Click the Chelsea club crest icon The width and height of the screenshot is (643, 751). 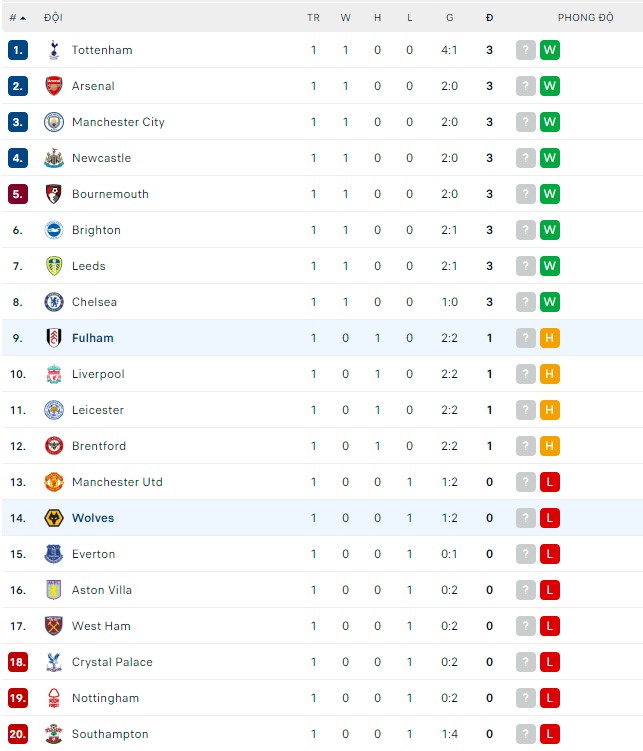tap(54, 302)
